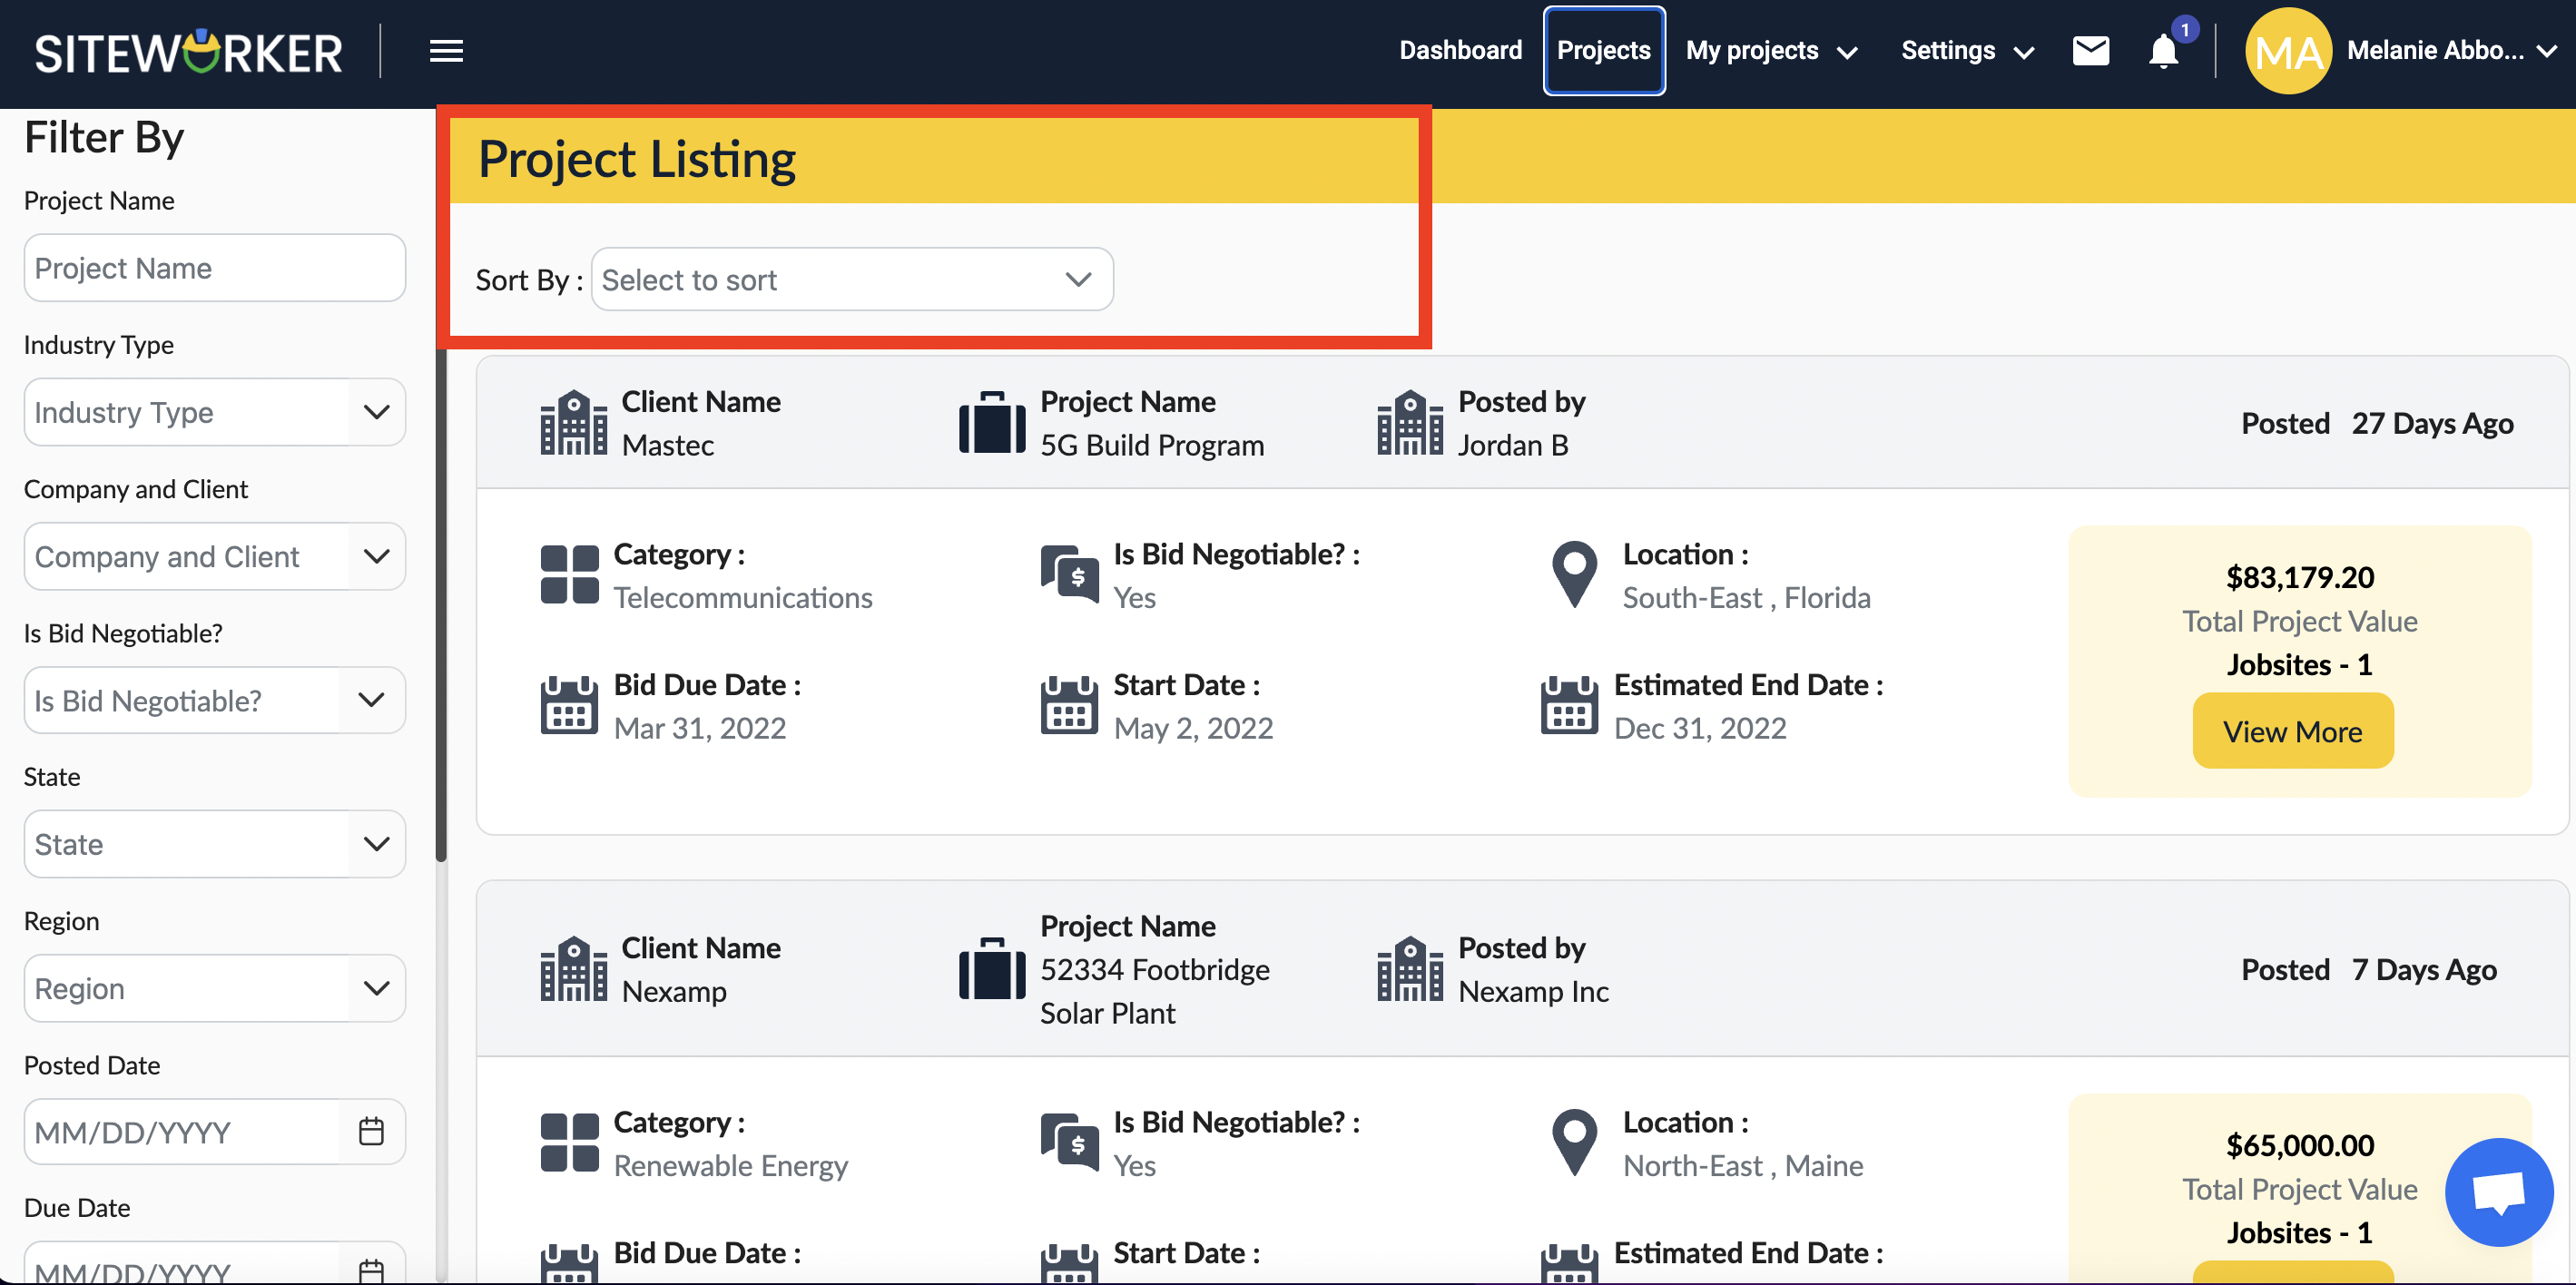Click the Project Name filter field
This screenshot has width=2576, height=1285.
214,268
